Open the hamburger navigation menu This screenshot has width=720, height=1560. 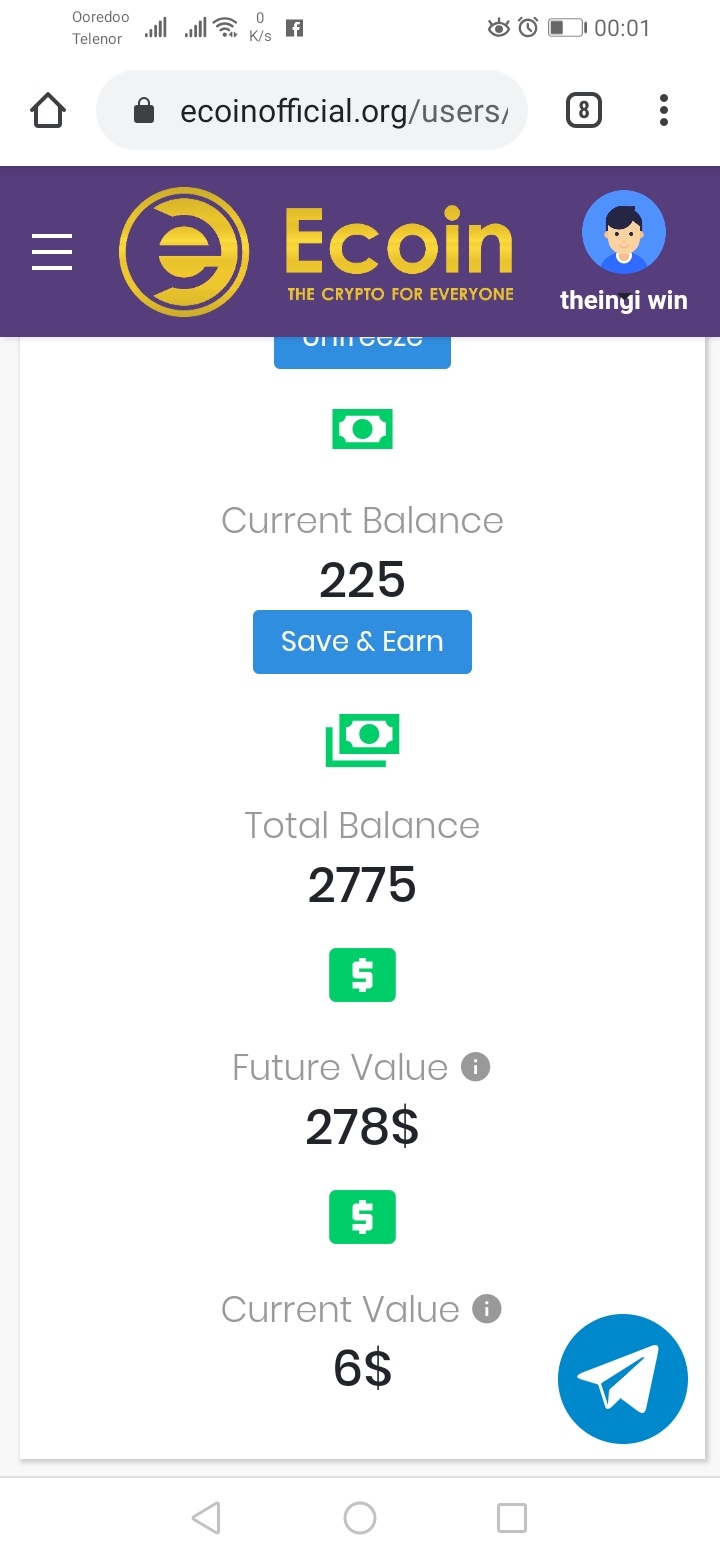click(52, 251)
